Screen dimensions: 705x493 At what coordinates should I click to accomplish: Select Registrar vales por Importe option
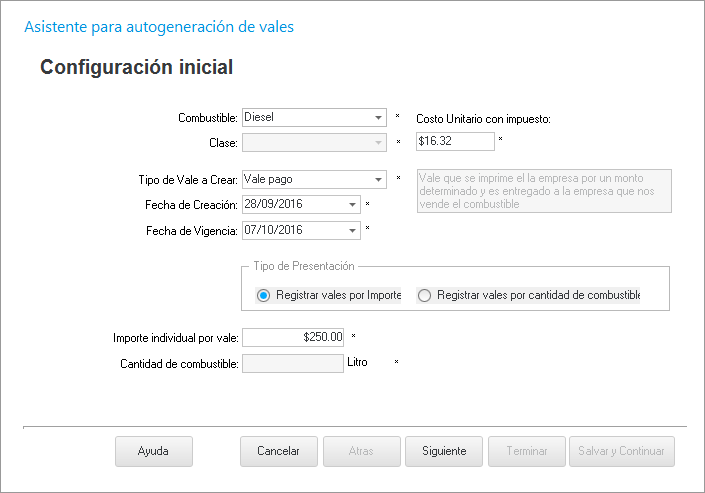click(x=264, y=296)
